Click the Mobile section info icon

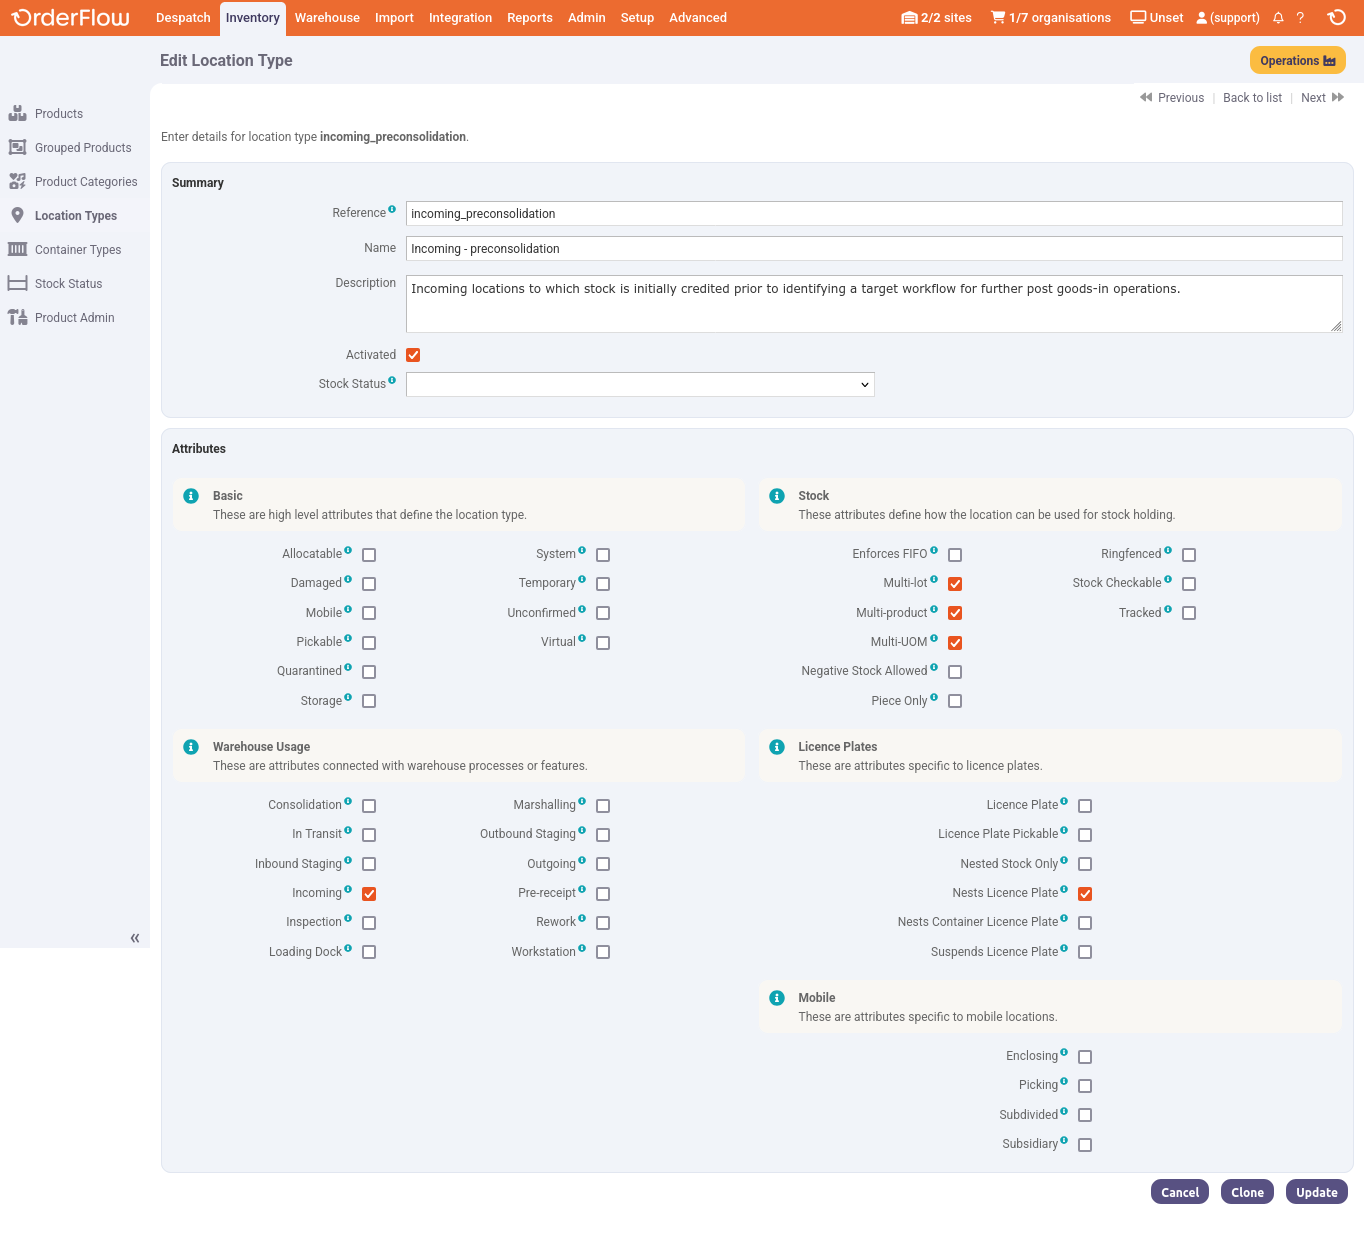coord(777,998)
